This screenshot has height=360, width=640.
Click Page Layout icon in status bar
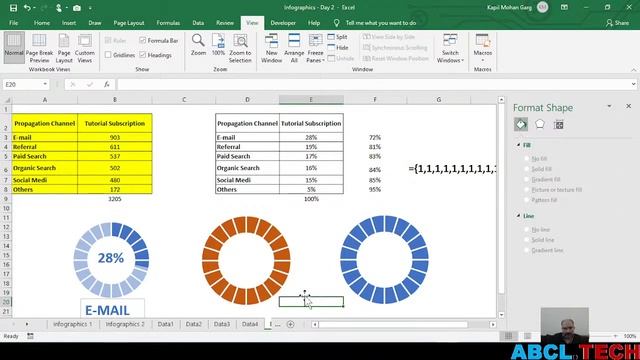(x=527, y=336)
